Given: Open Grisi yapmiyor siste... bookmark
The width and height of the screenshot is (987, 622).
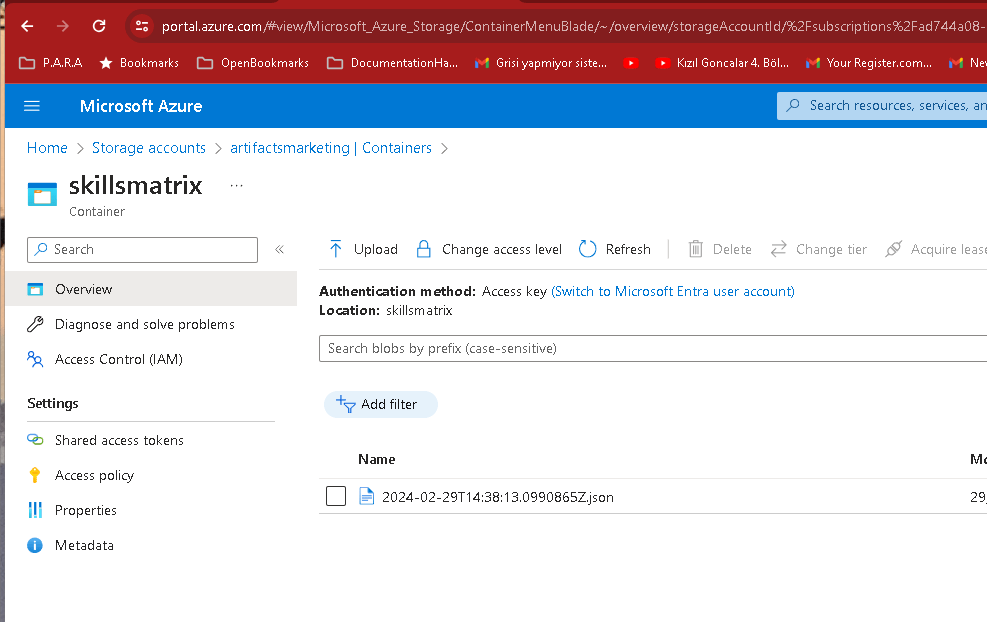Looking at the screenshot, I should [x=541, y=63].
